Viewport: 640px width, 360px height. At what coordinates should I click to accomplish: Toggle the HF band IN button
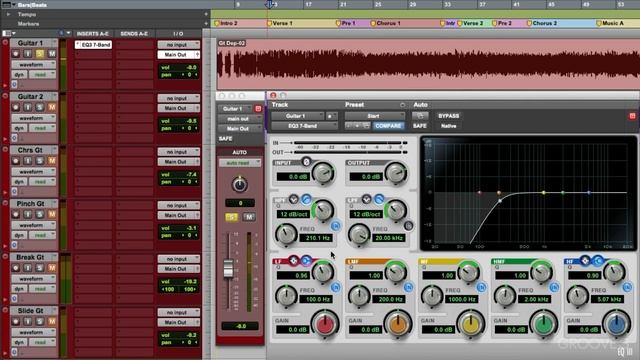627,287
